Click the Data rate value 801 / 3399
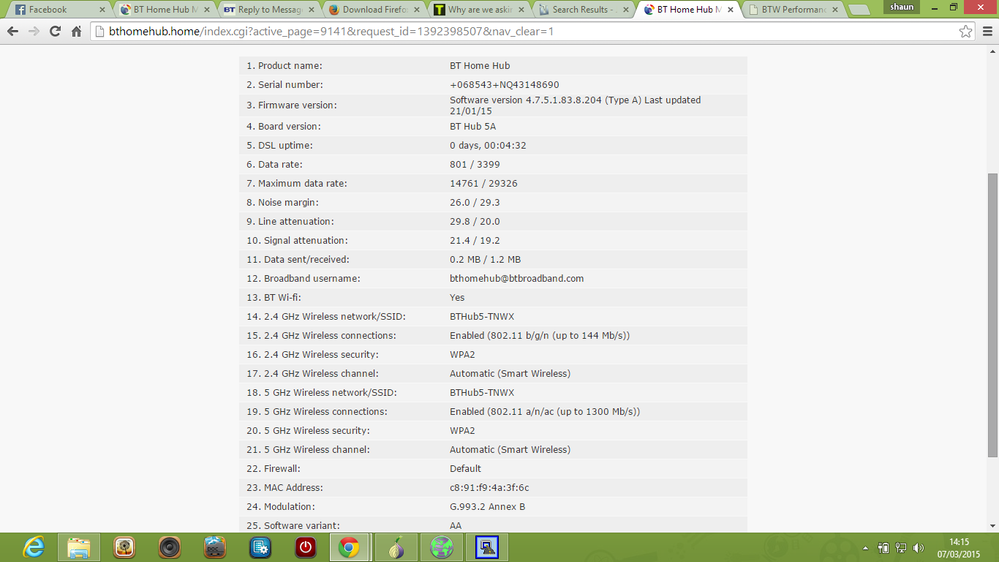This screenshot has width=999, height=562. 475,164
